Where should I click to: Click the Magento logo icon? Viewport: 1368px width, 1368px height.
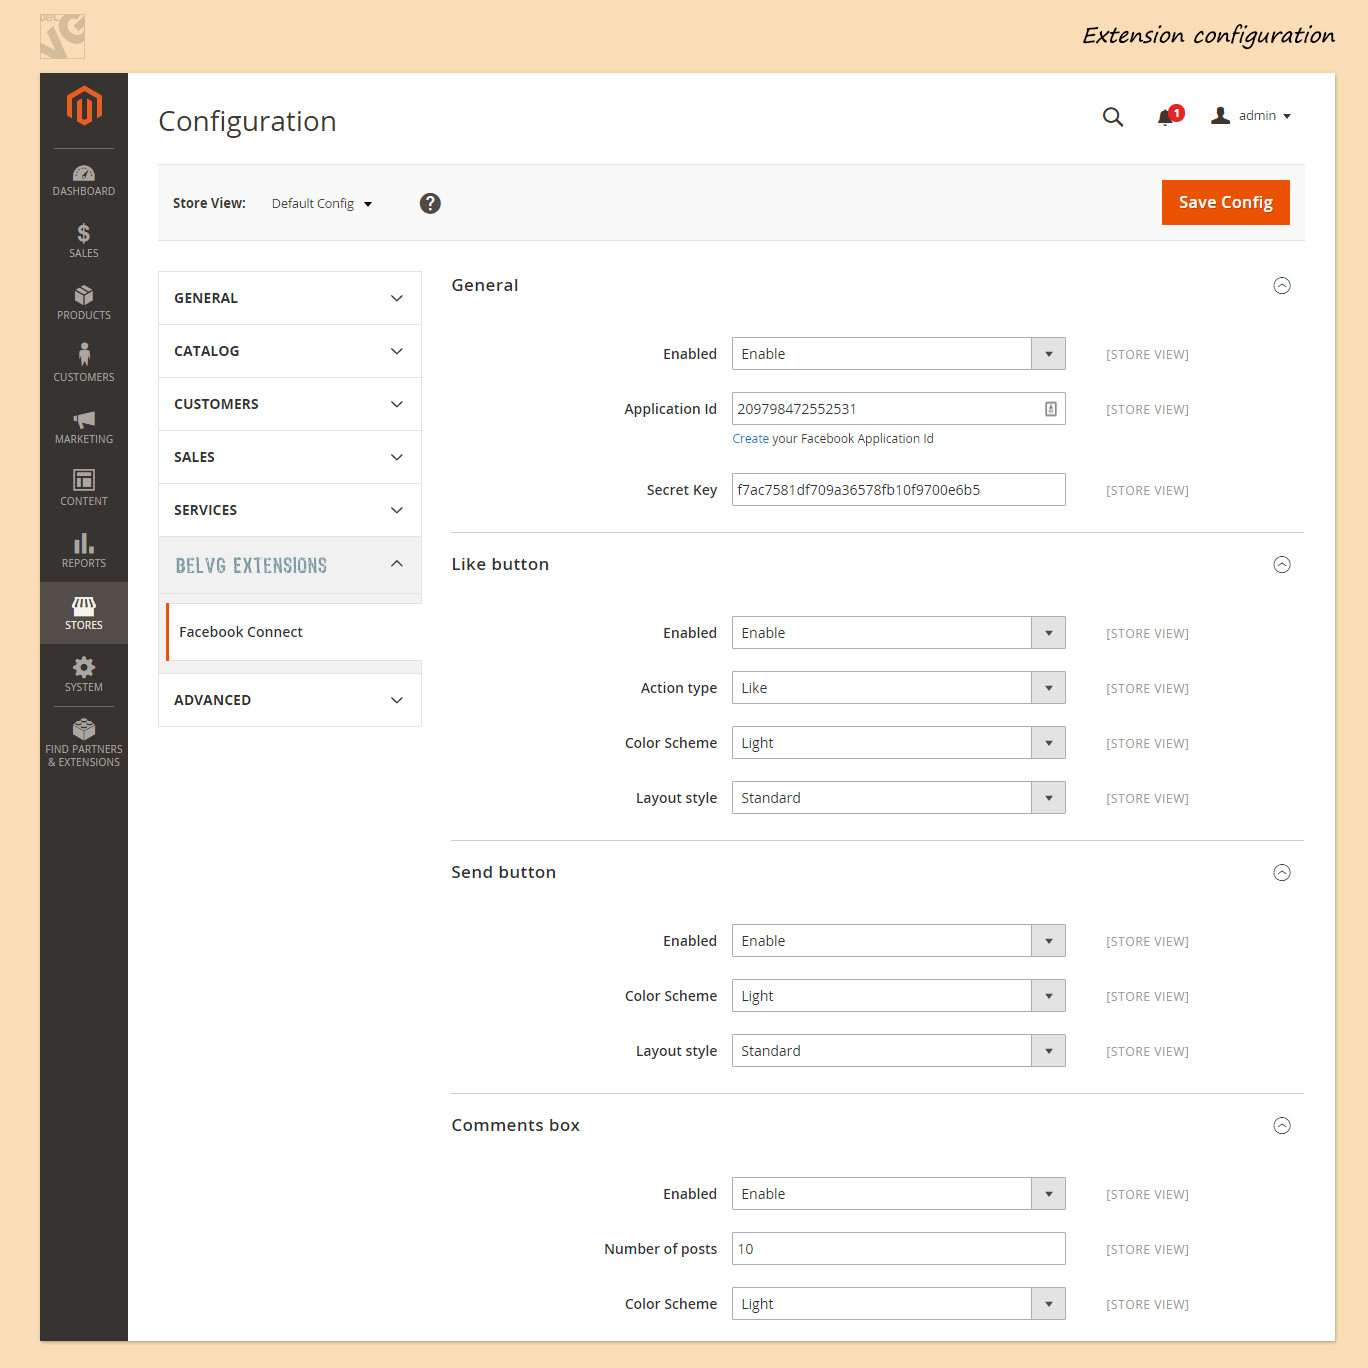(x=84, y=106)
